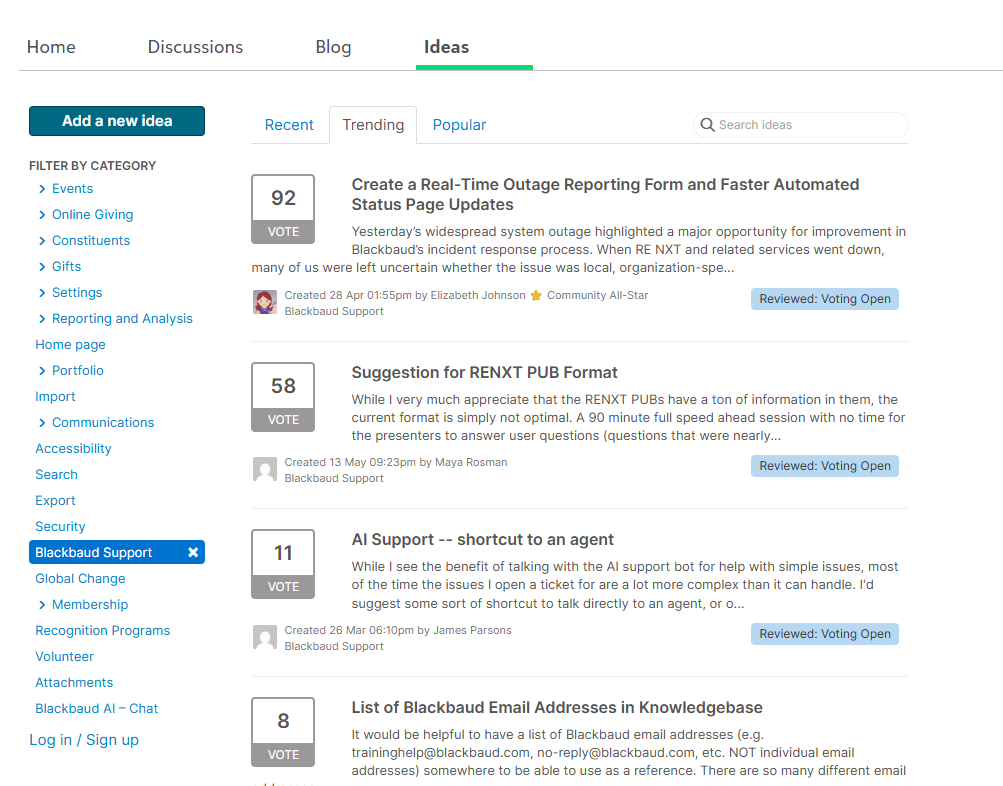Filter by Communications category
Image resolution: width=1003 pixels, height=786 pixels.
(x=103, y=423)
